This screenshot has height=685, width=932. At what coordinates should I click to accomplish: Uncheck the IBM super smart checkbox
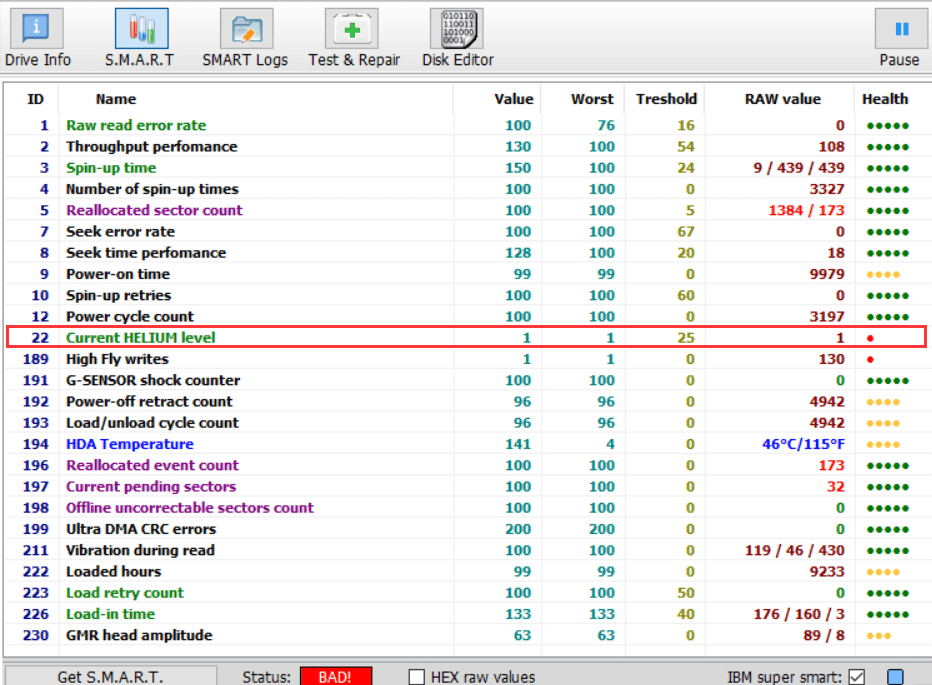(x=857, y=677)
